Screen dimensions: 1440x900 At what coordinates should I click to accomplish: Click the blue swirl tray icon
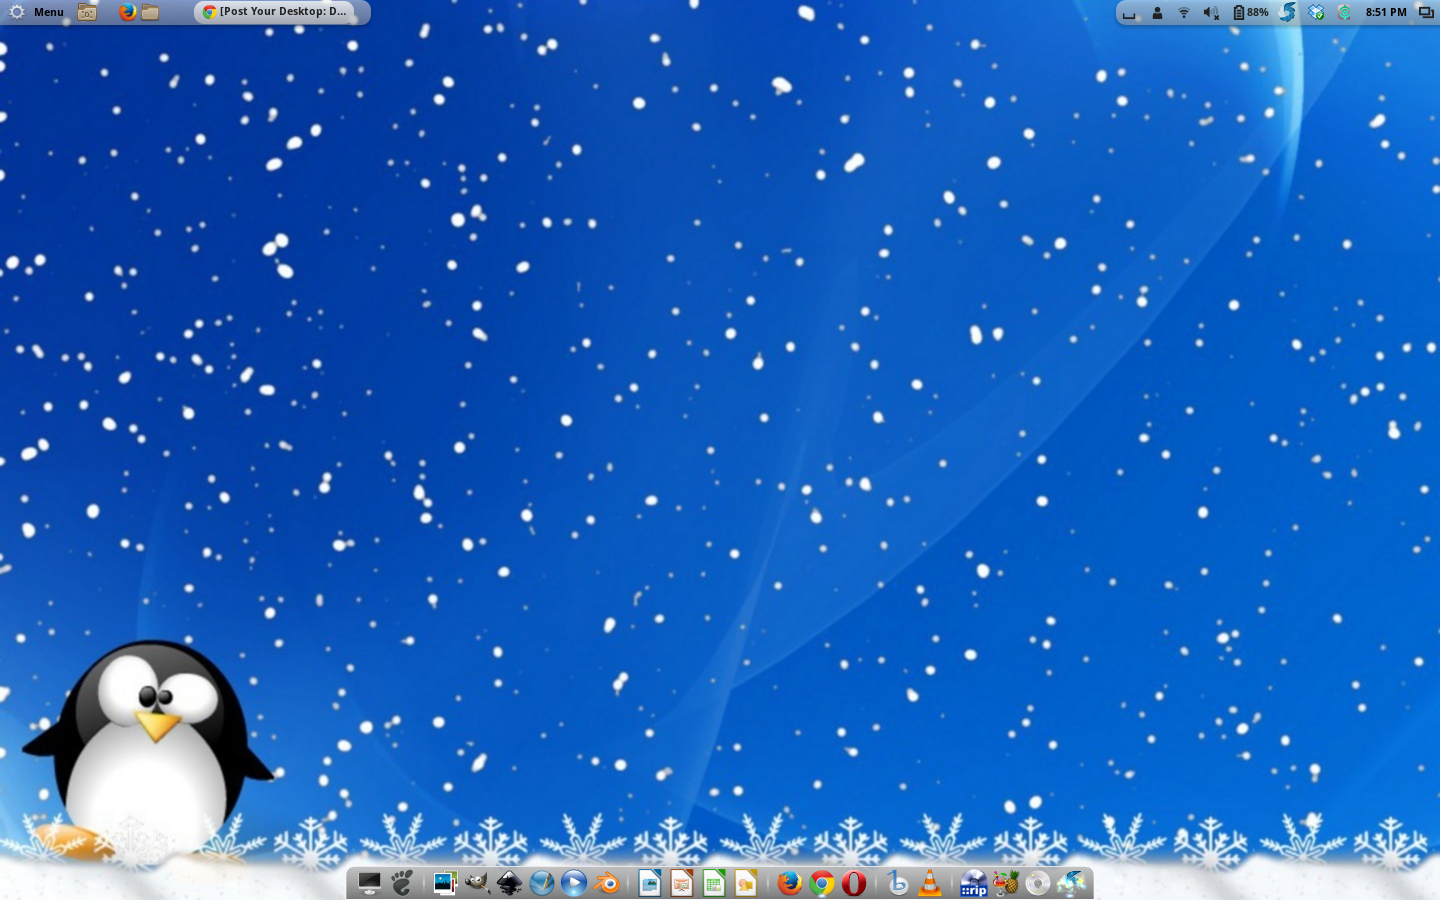(x=1288, y=12)
